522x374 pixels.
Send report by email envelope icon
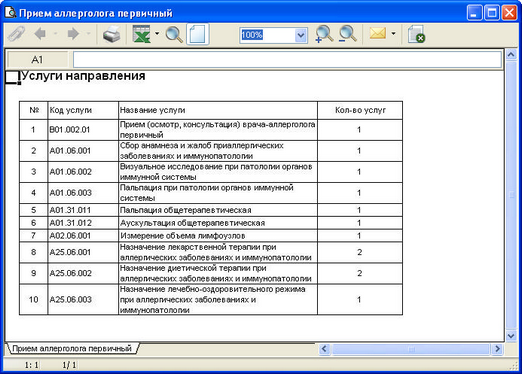(378, 33)
